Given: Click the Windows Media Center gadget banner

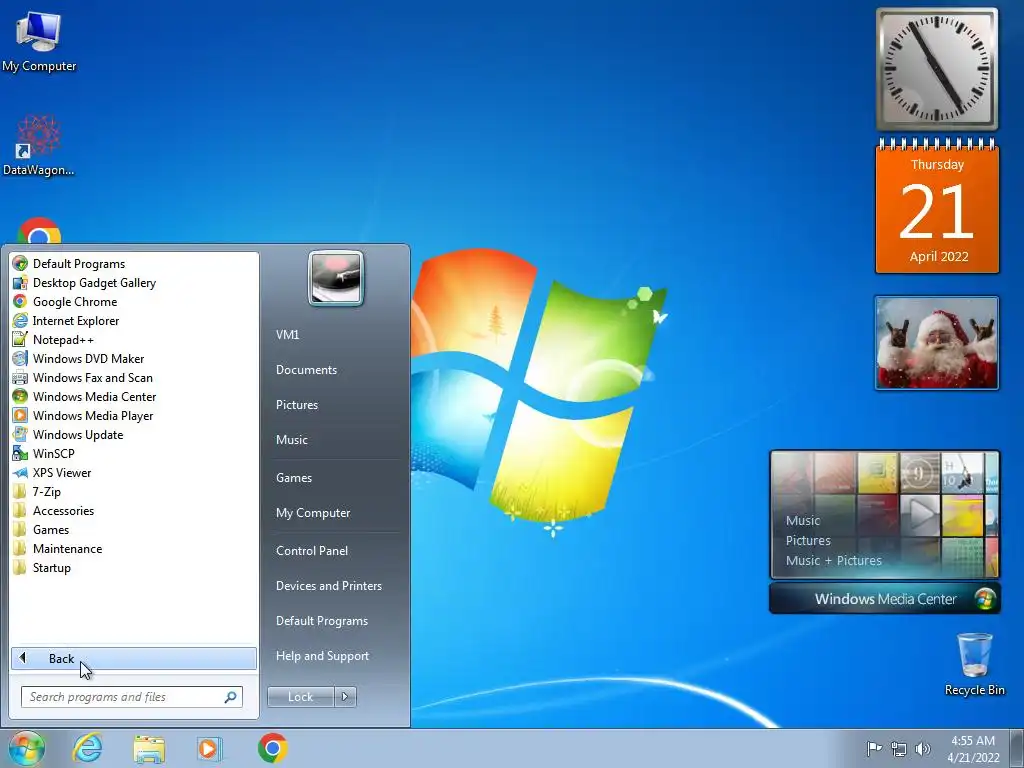Looking at the screenshot, I should (885, 599).
